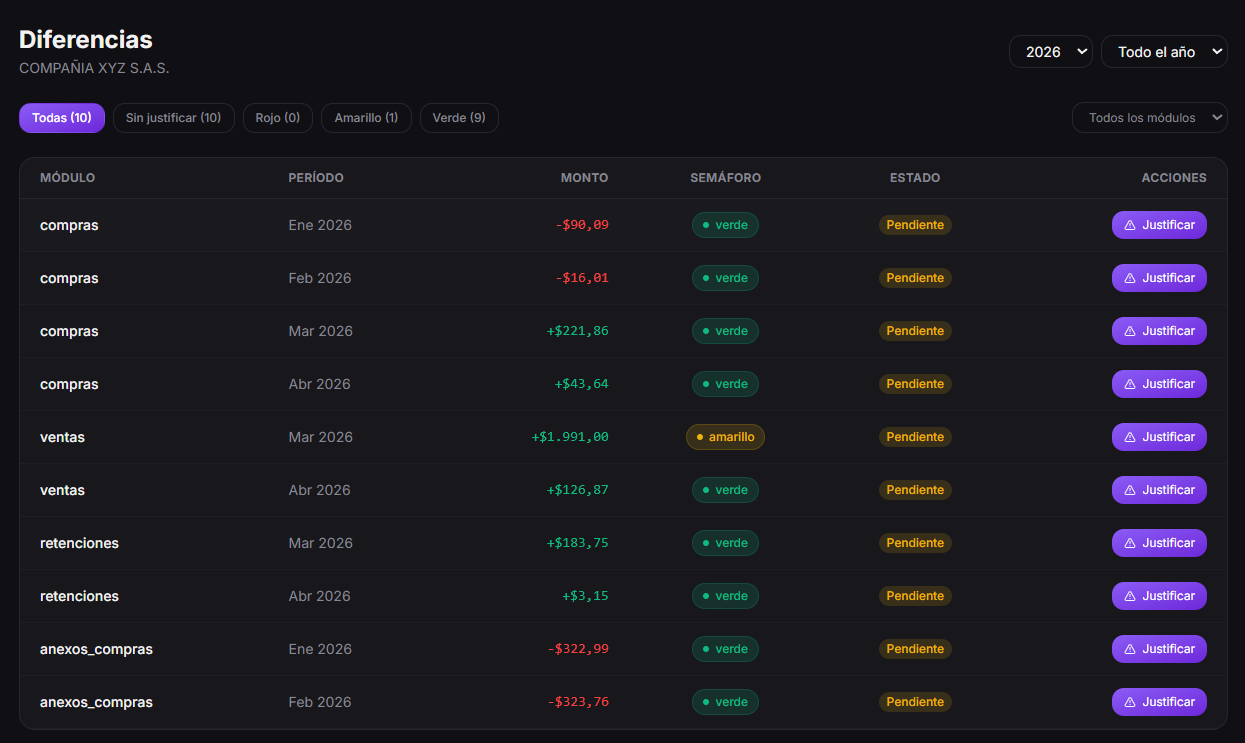Image resolution: width=1245 pixels, height=743 pixels.
Task: Switch to Sin justificar (10) filter
Action: 173,118
